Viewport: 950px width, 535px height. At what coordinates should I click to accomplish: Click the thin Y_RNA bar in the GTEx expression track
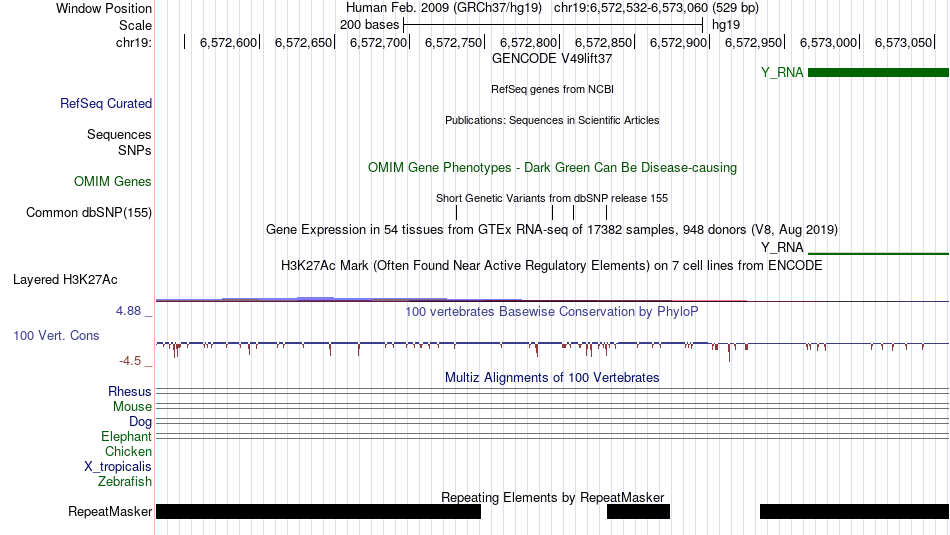(879, 253)
